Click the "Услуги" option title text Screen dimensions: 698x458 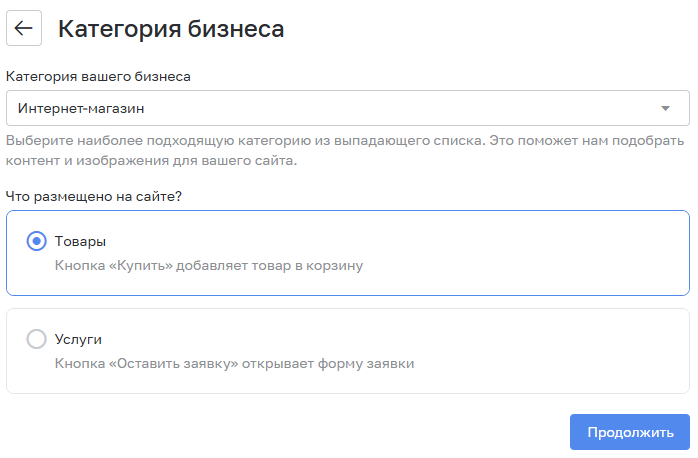click(x=79, y=339)
